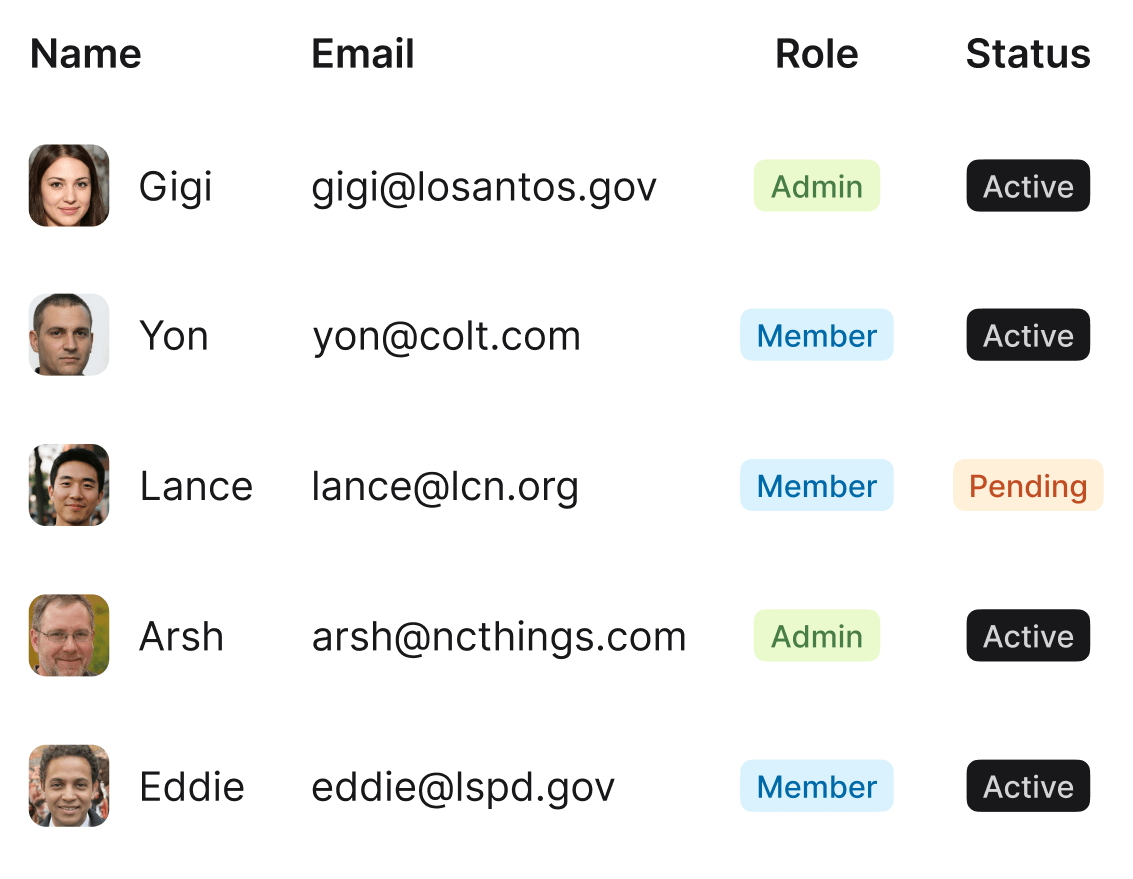This screenshot has height=879, width=1133.
Task: Select Lance's Pending status badge
Action: (1028, 486)
